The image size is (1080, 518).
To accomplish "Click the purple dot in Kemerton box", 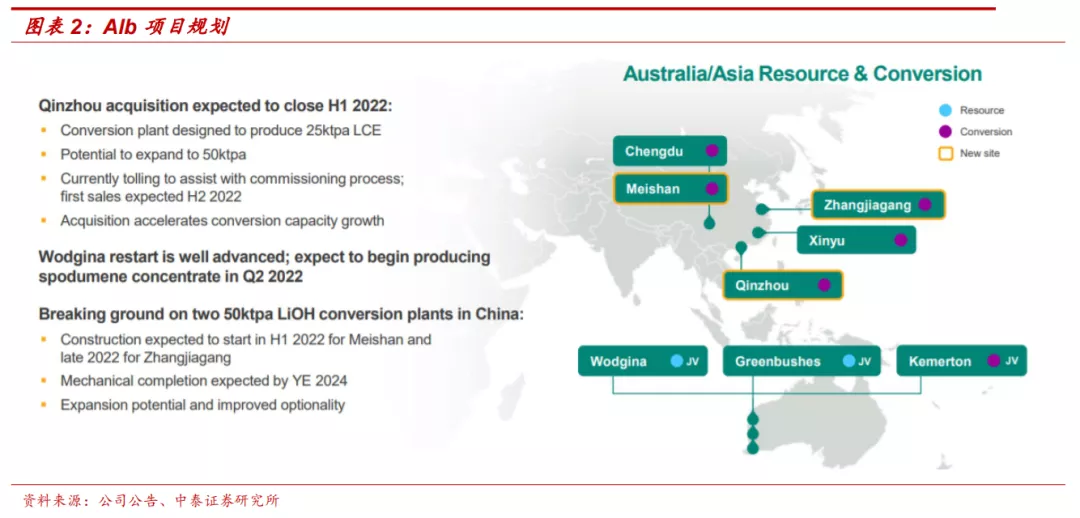I will click(x=993, y=361).
